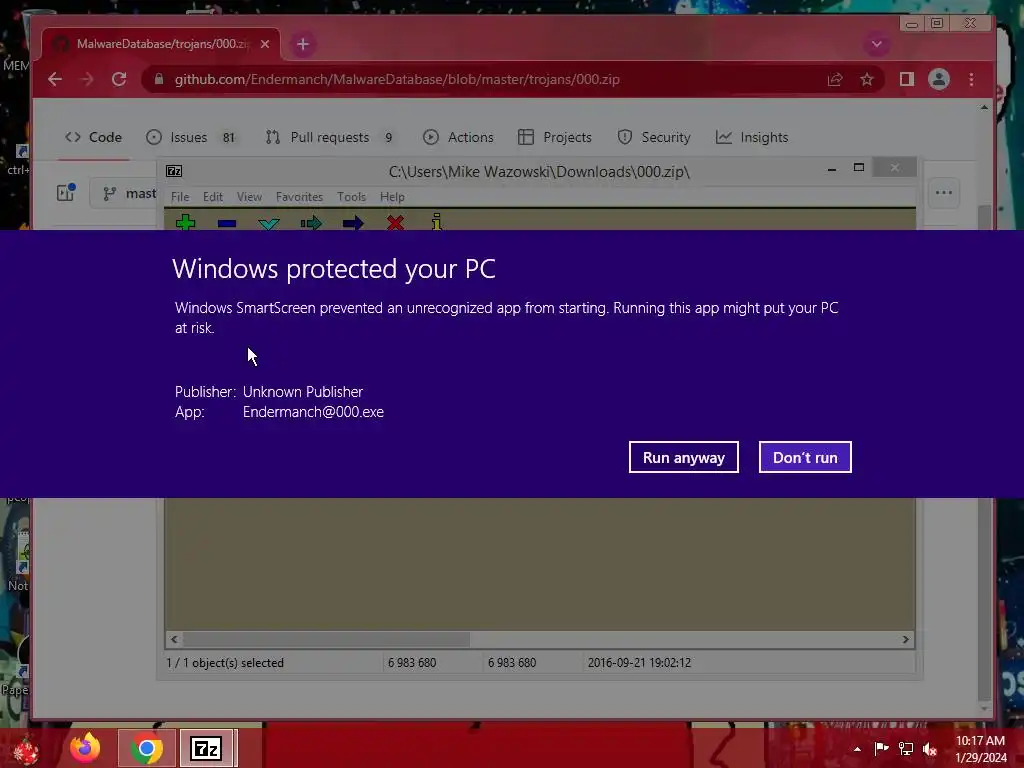Screen dimensions: 1024x768
Task: Open GitHub Insights tab
Action: (752, 137)
